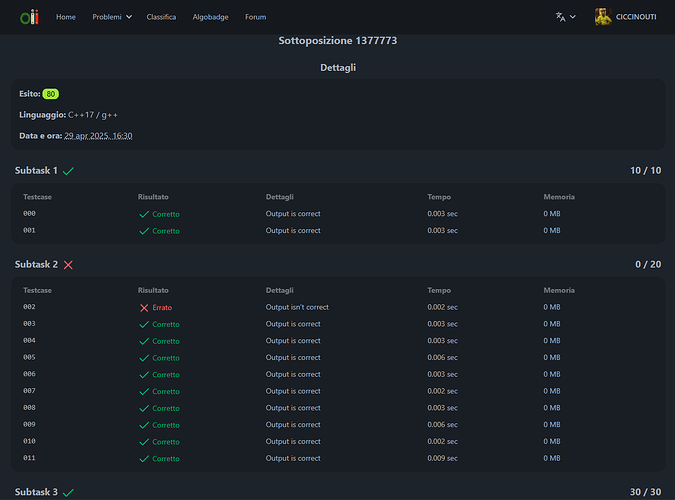Click the Subtask 3 title

36,492
